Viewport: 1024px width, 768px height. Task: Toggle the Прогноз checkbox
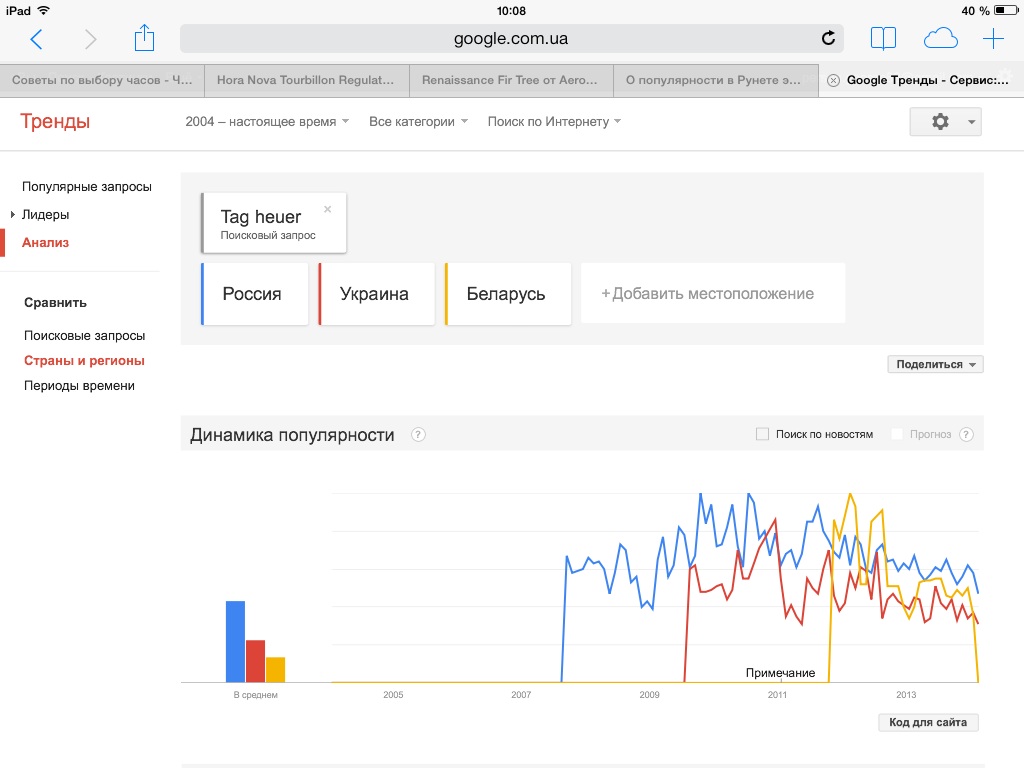click(897, 434)
